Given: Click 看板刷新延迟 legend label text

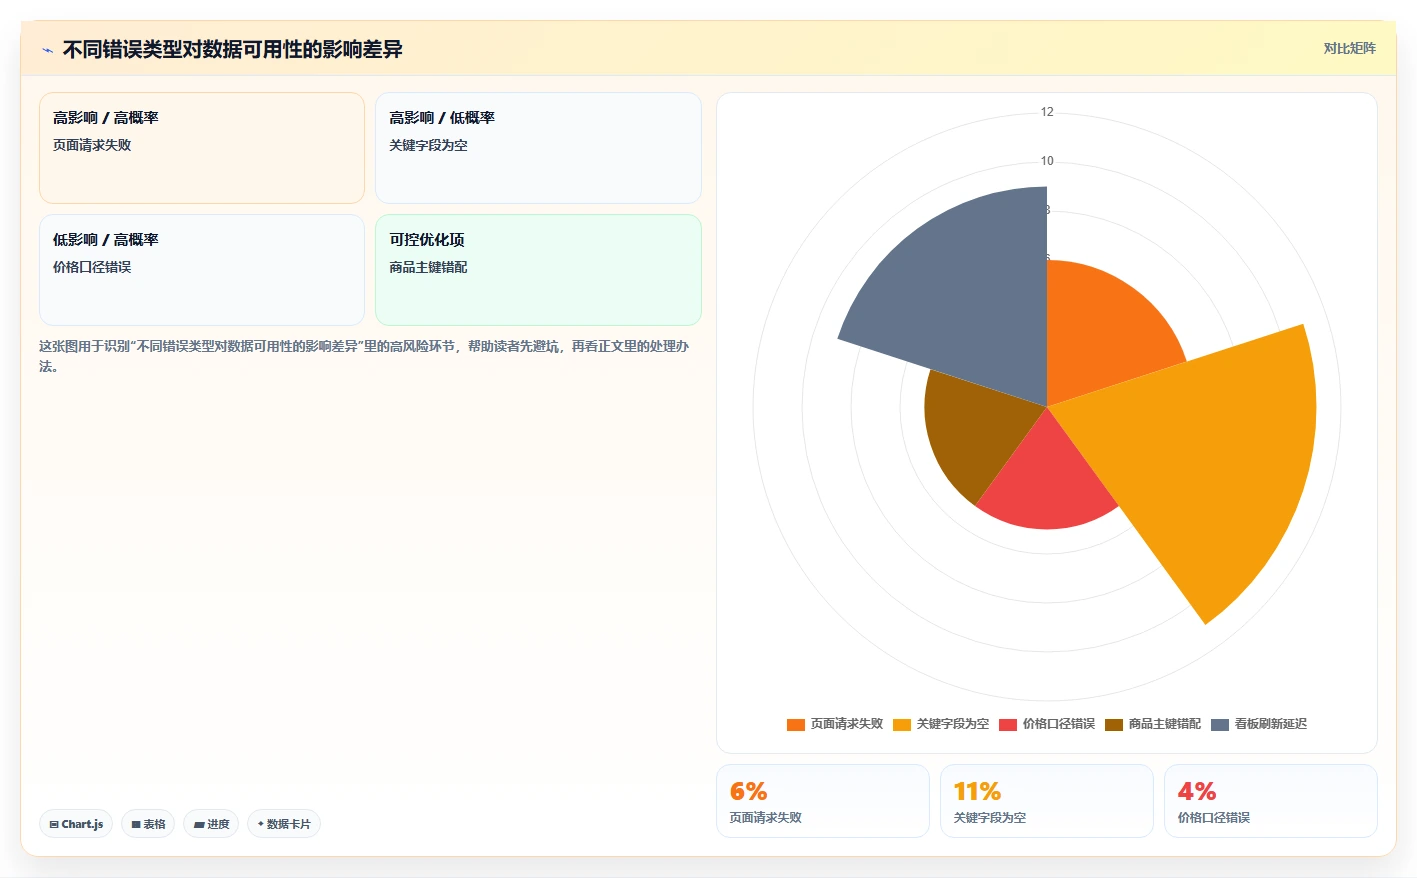Looking at the screenshot, I should pos(1271,724).
